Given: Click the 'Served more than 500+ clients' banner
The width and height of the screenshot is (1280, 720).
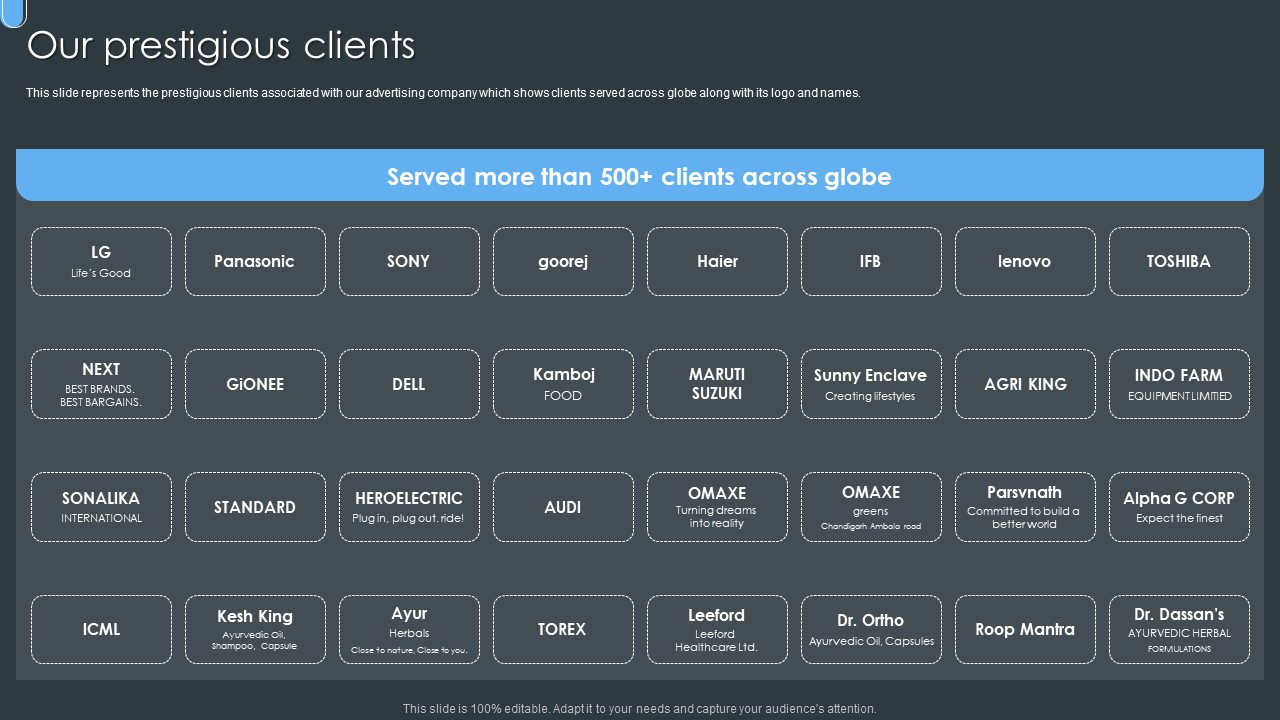Looking at the screenshot, I should (640, 176).
